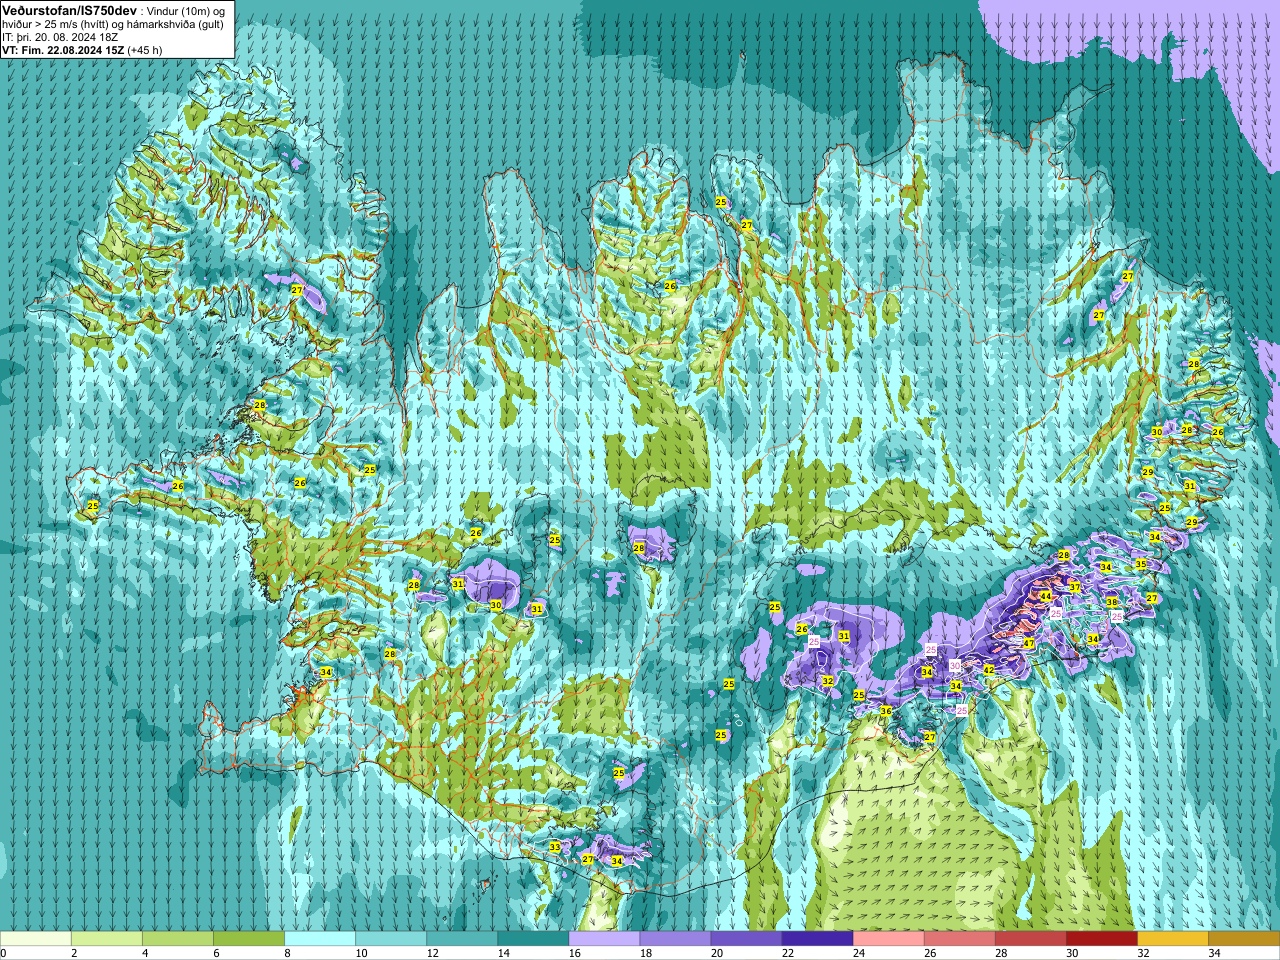The height and width of the screenshot is (960, 1280).
Task: Click the red 28–30 legend swatch
Action: 1030,939
